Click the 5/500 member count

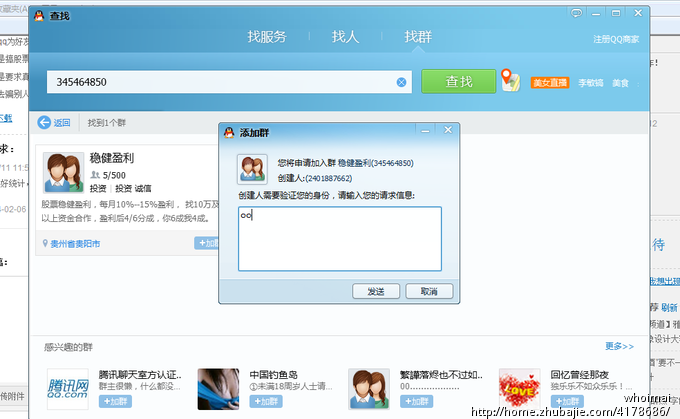coord(114,175)
